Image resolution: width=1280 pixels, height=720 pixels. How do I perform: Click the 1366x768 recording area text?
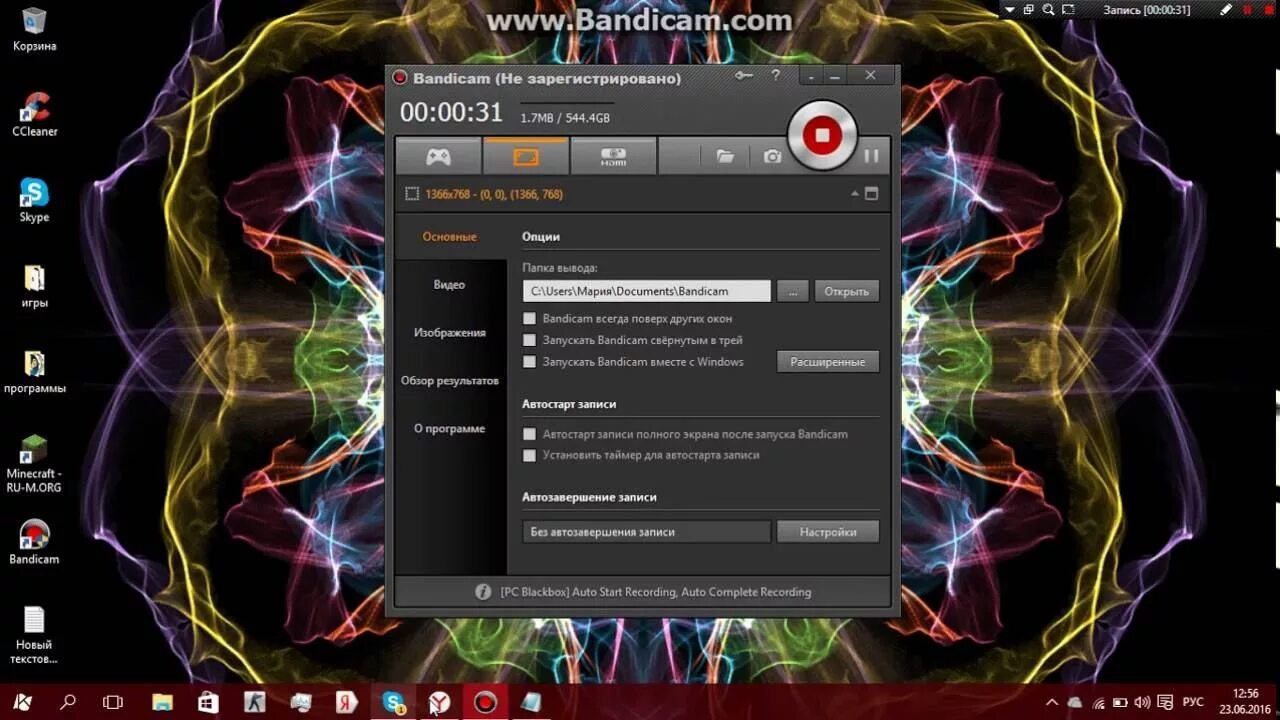tap(494, 194)
